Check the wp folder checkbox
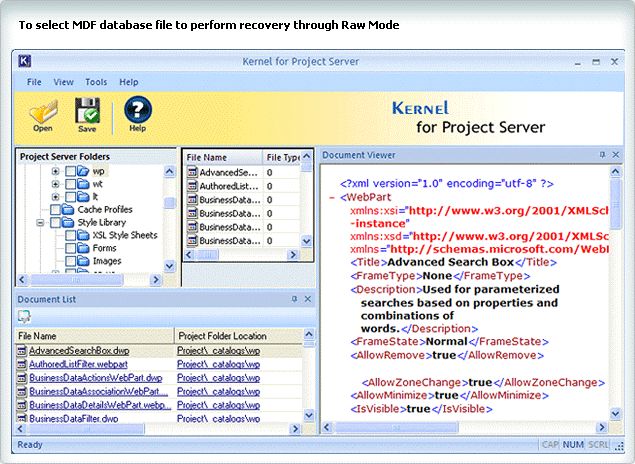The height and width of the screenshot is (464, 635). pos(70,172)
